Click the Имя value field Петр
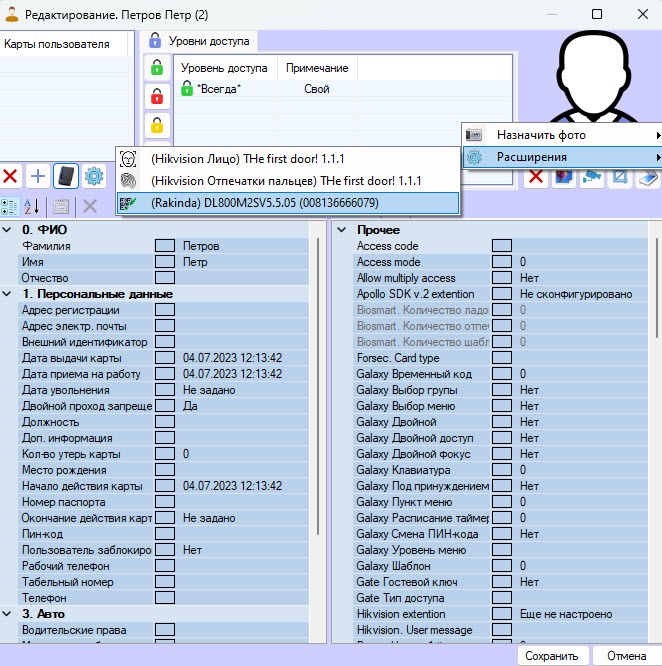This screenshot has width=662, height=666. pos(245,262)
